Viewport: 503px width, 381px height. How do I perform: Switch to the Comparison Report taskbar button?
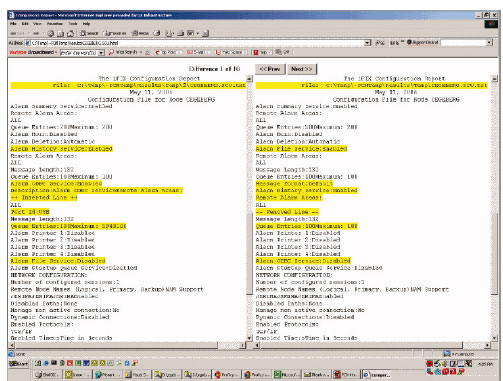[x=378, y=375]
